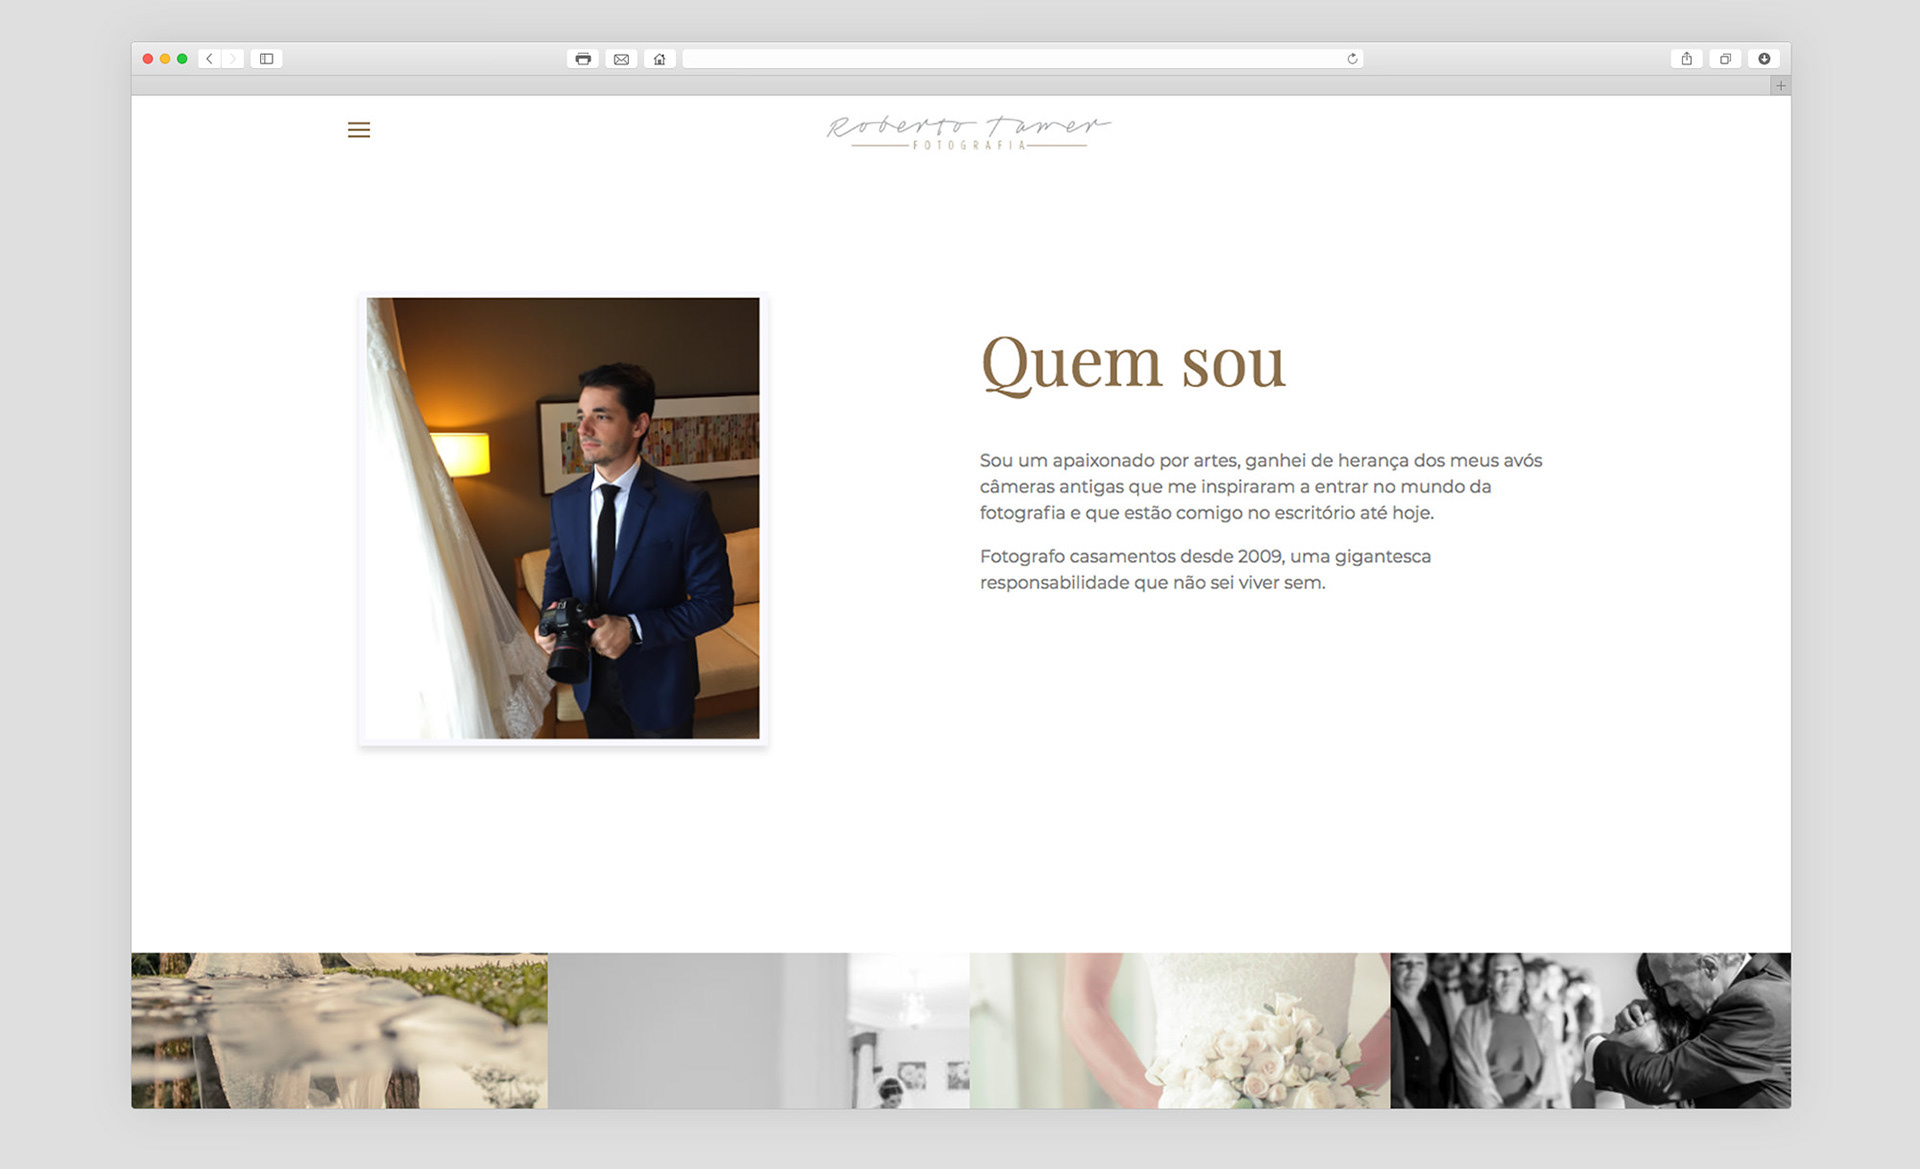This screenshot has height=1169, width=1920.
Task: Open the black-and-white hugging guests photo
Action: tap(1590, 1030)
